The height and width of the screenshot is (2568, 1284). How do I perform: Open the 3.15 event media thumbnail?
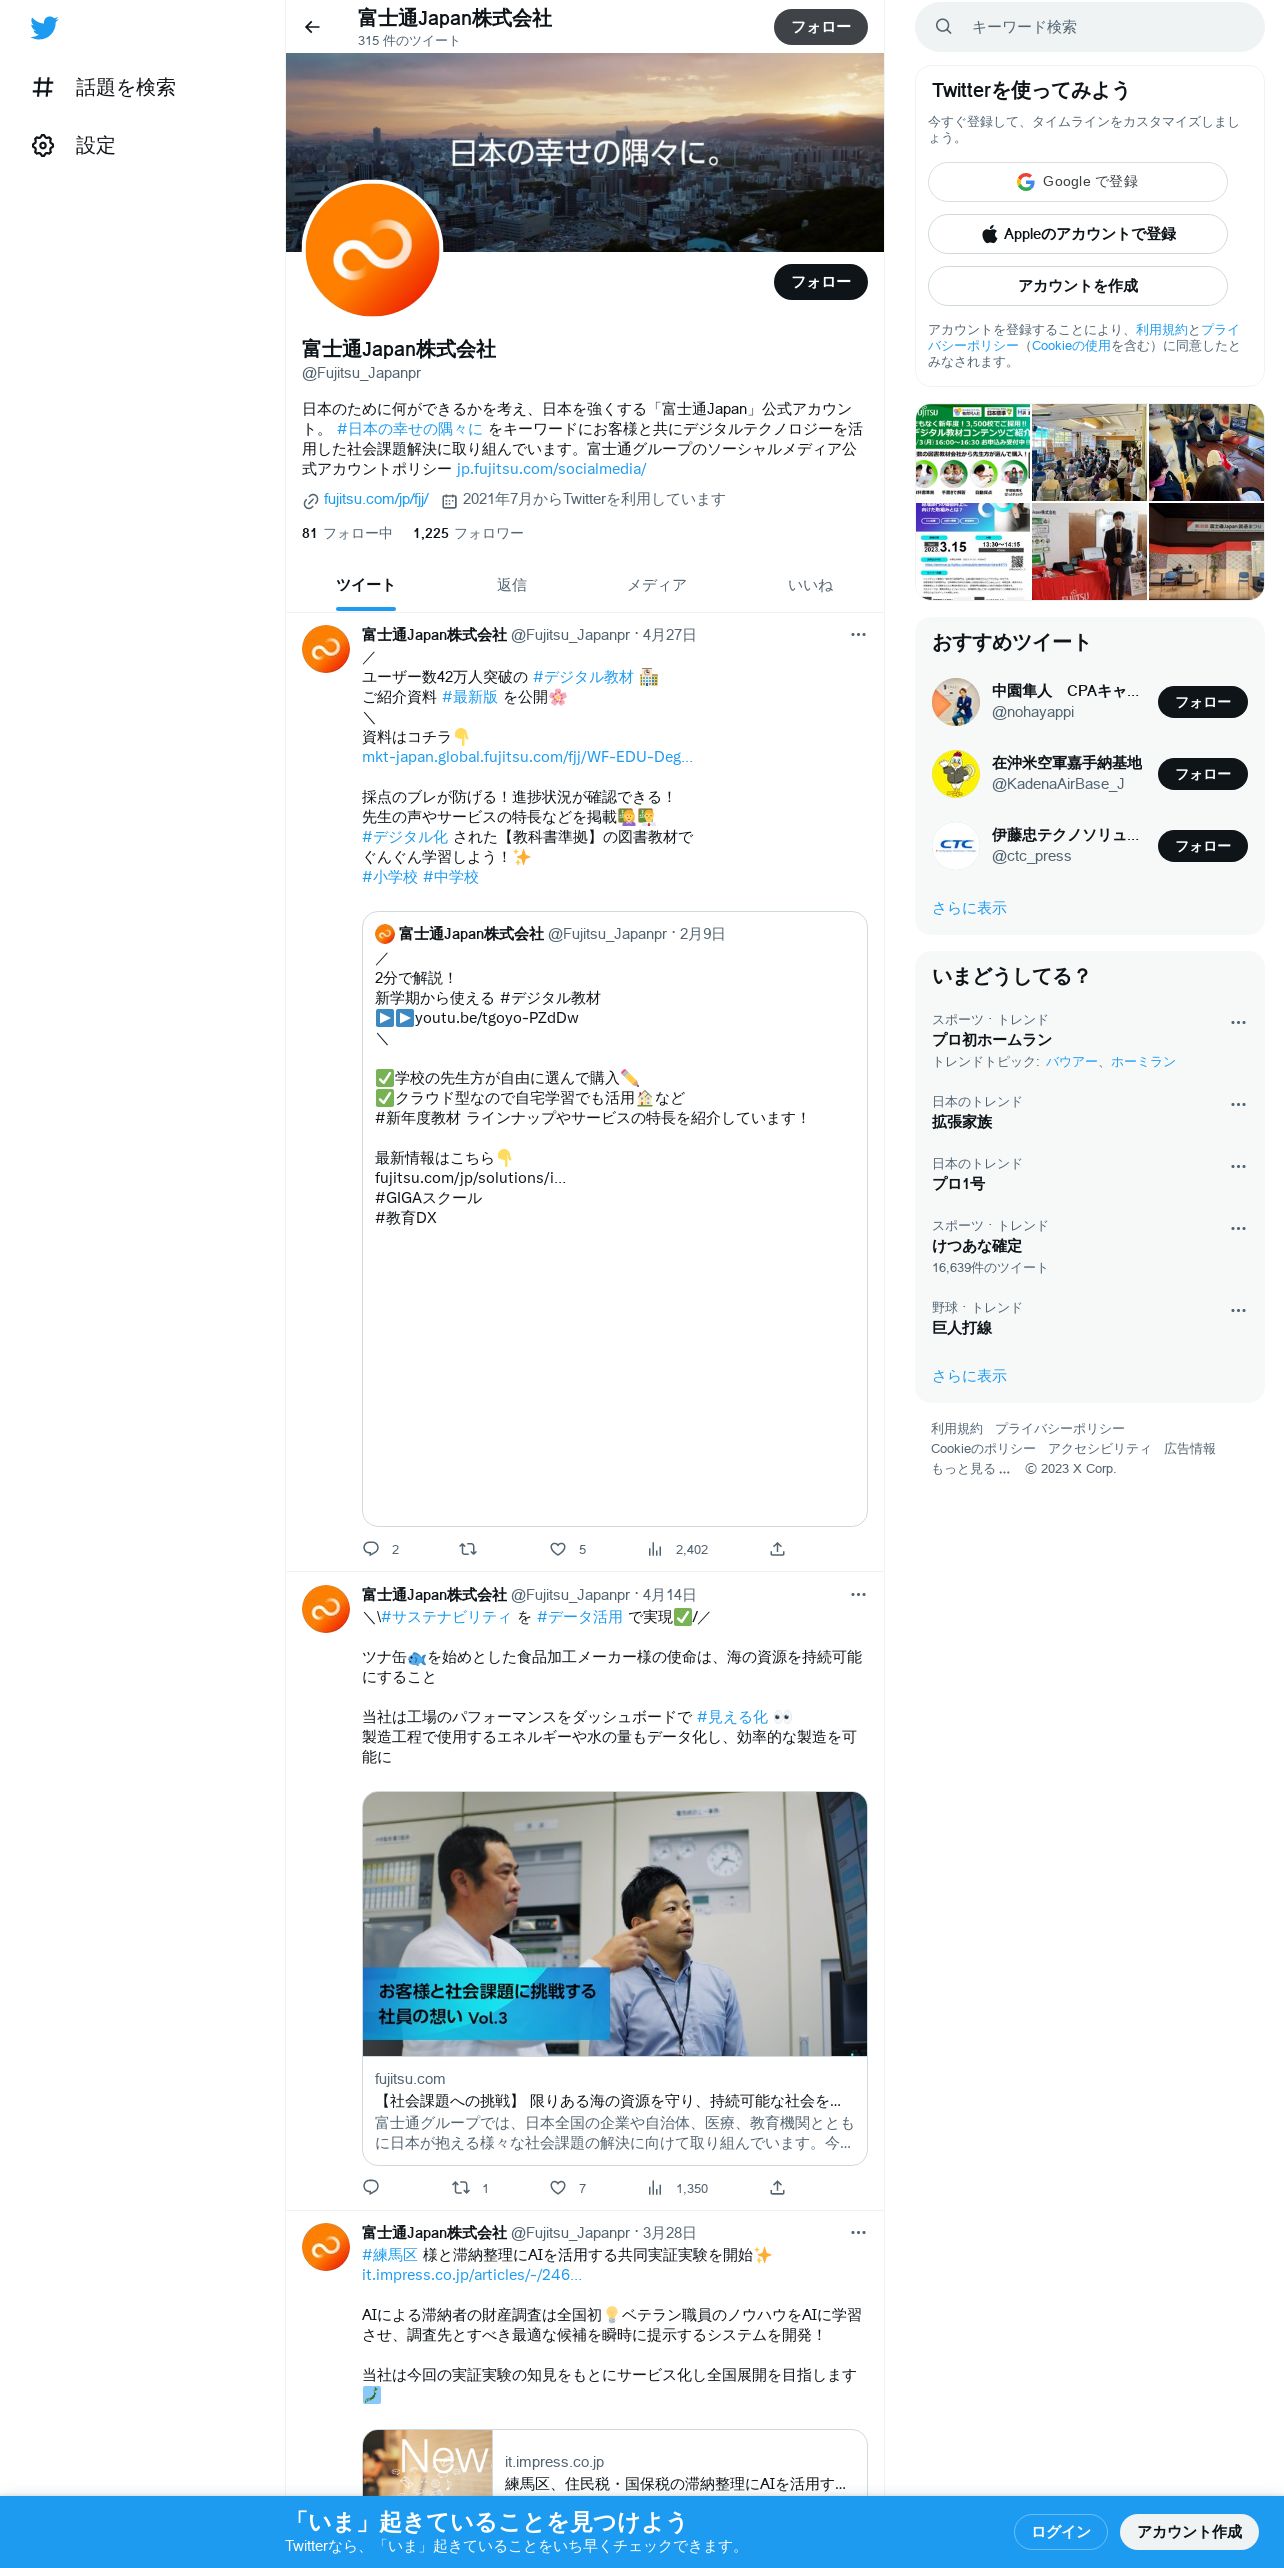pyautogui.click(x=972, y=551)
